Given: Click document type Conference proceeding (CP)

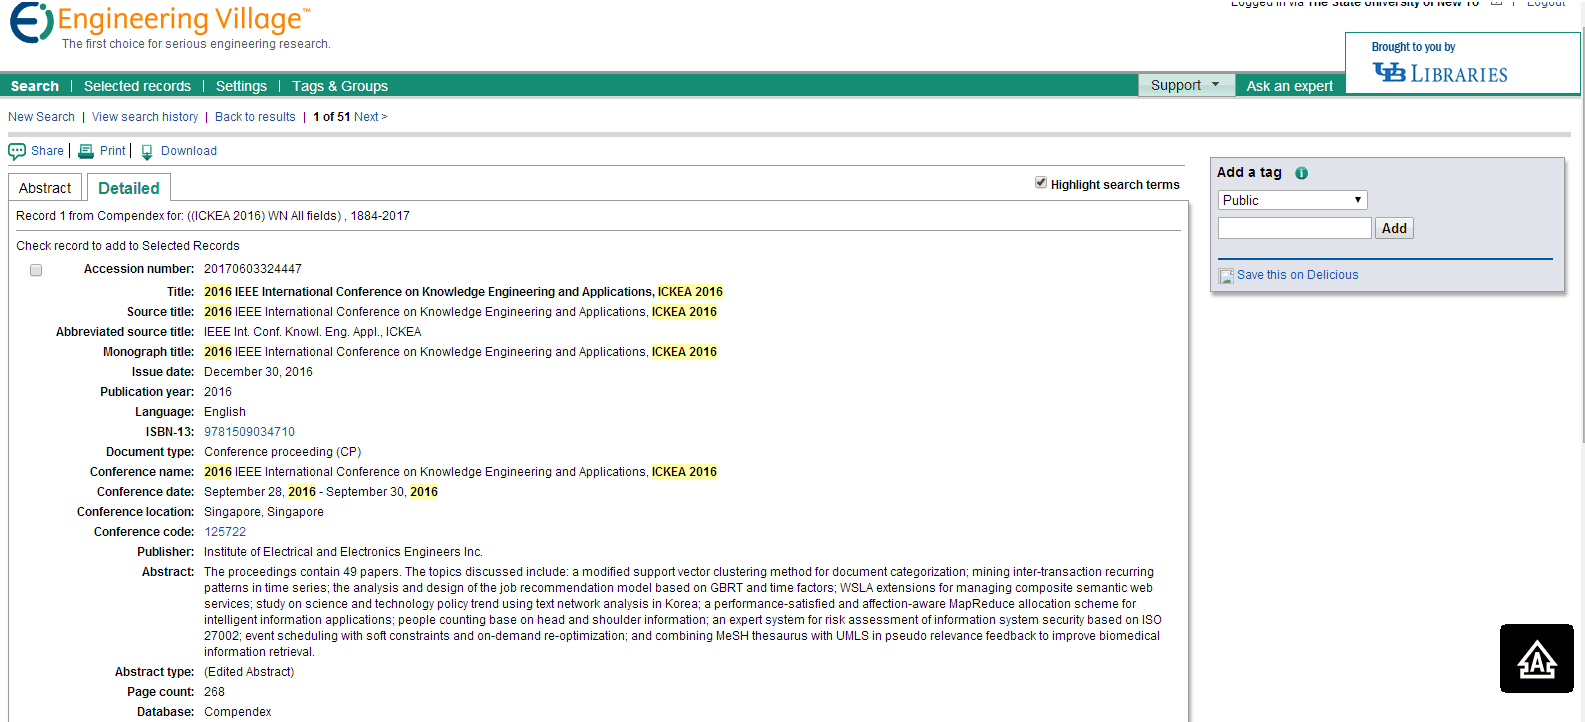Looking at the screenshot, I should click(283, 452).
